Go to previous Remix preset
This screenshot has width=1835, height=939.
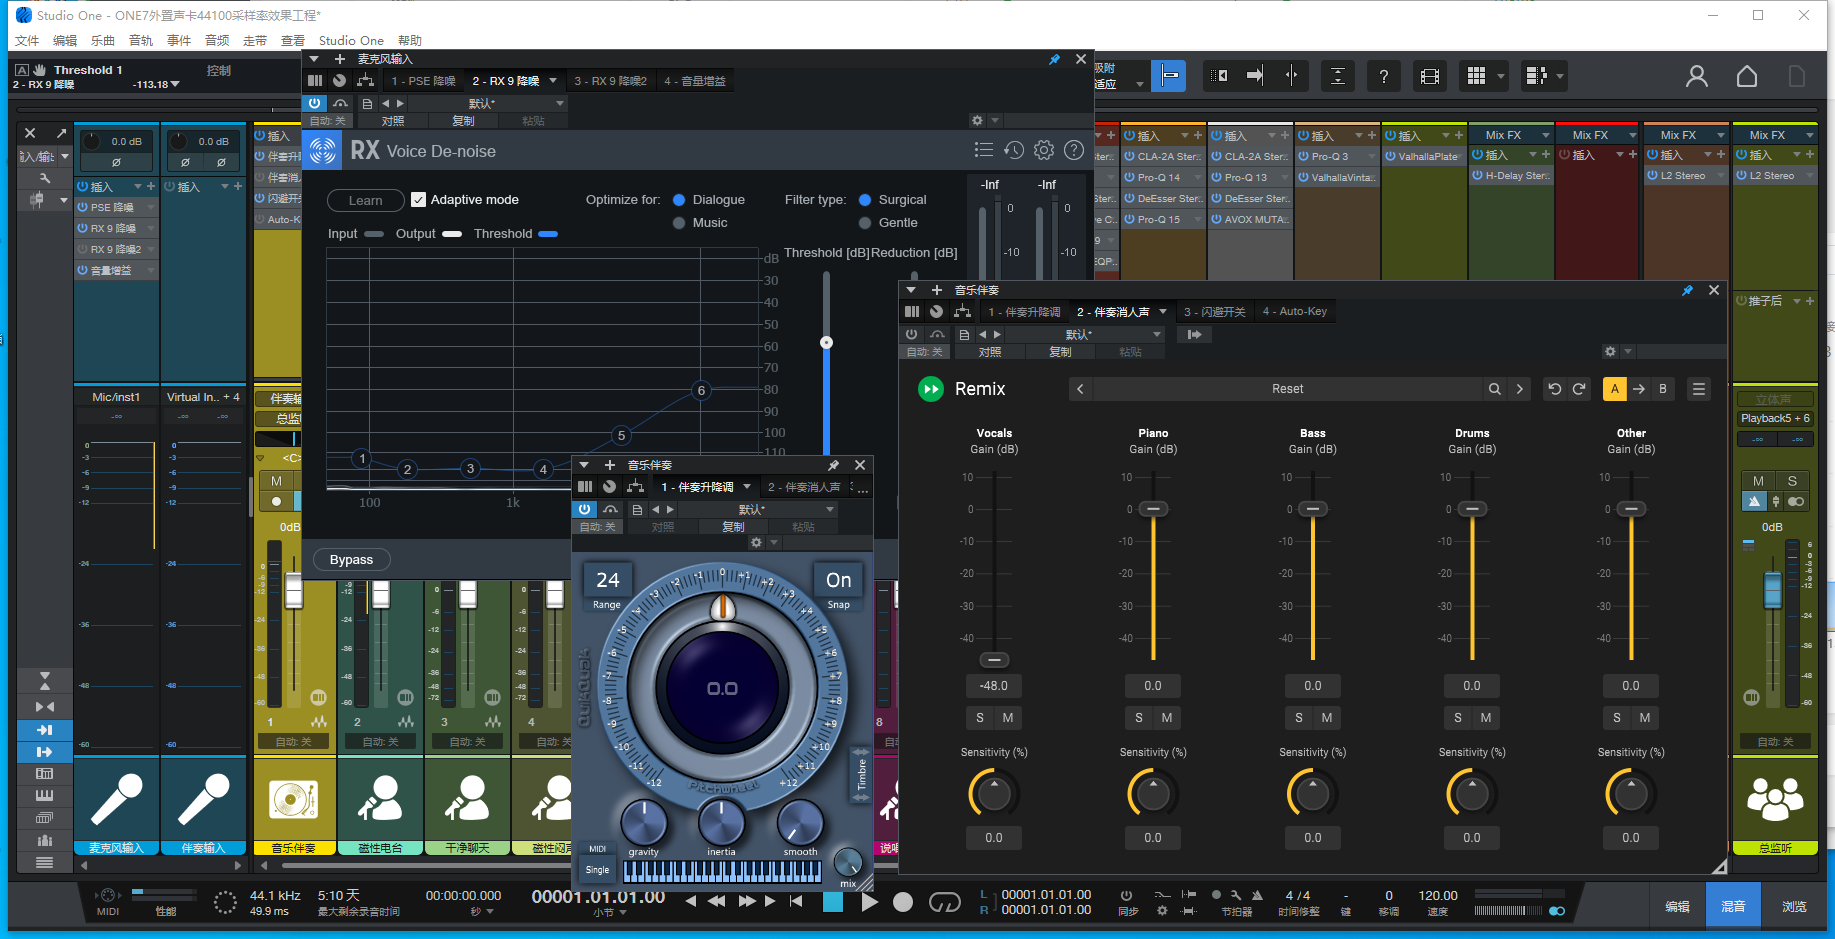[x=1080, y=389]
